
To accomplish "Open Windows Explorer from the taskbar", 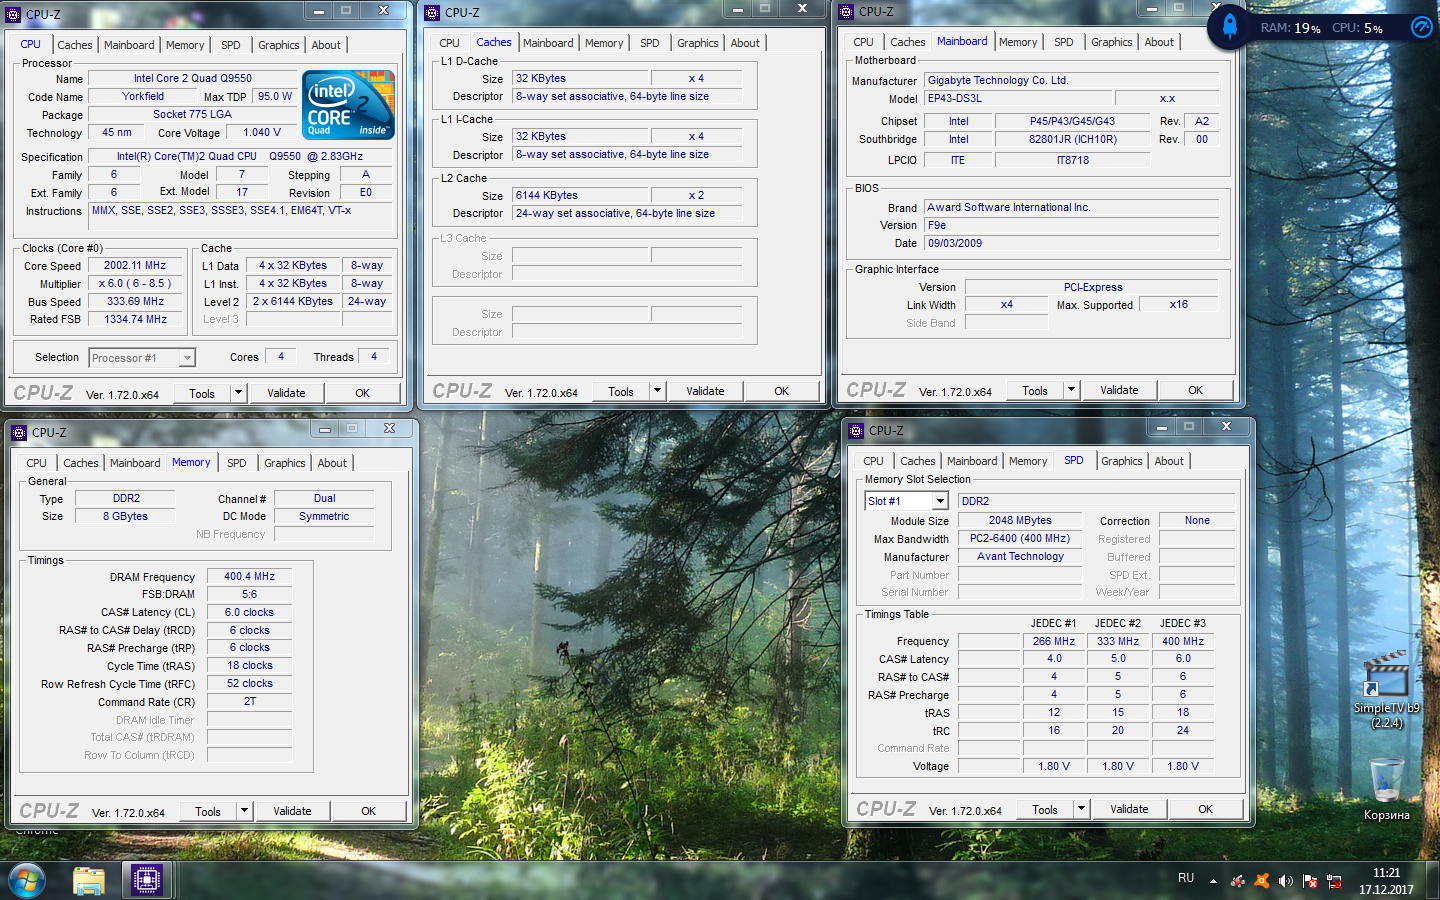I will pos(89,881).
